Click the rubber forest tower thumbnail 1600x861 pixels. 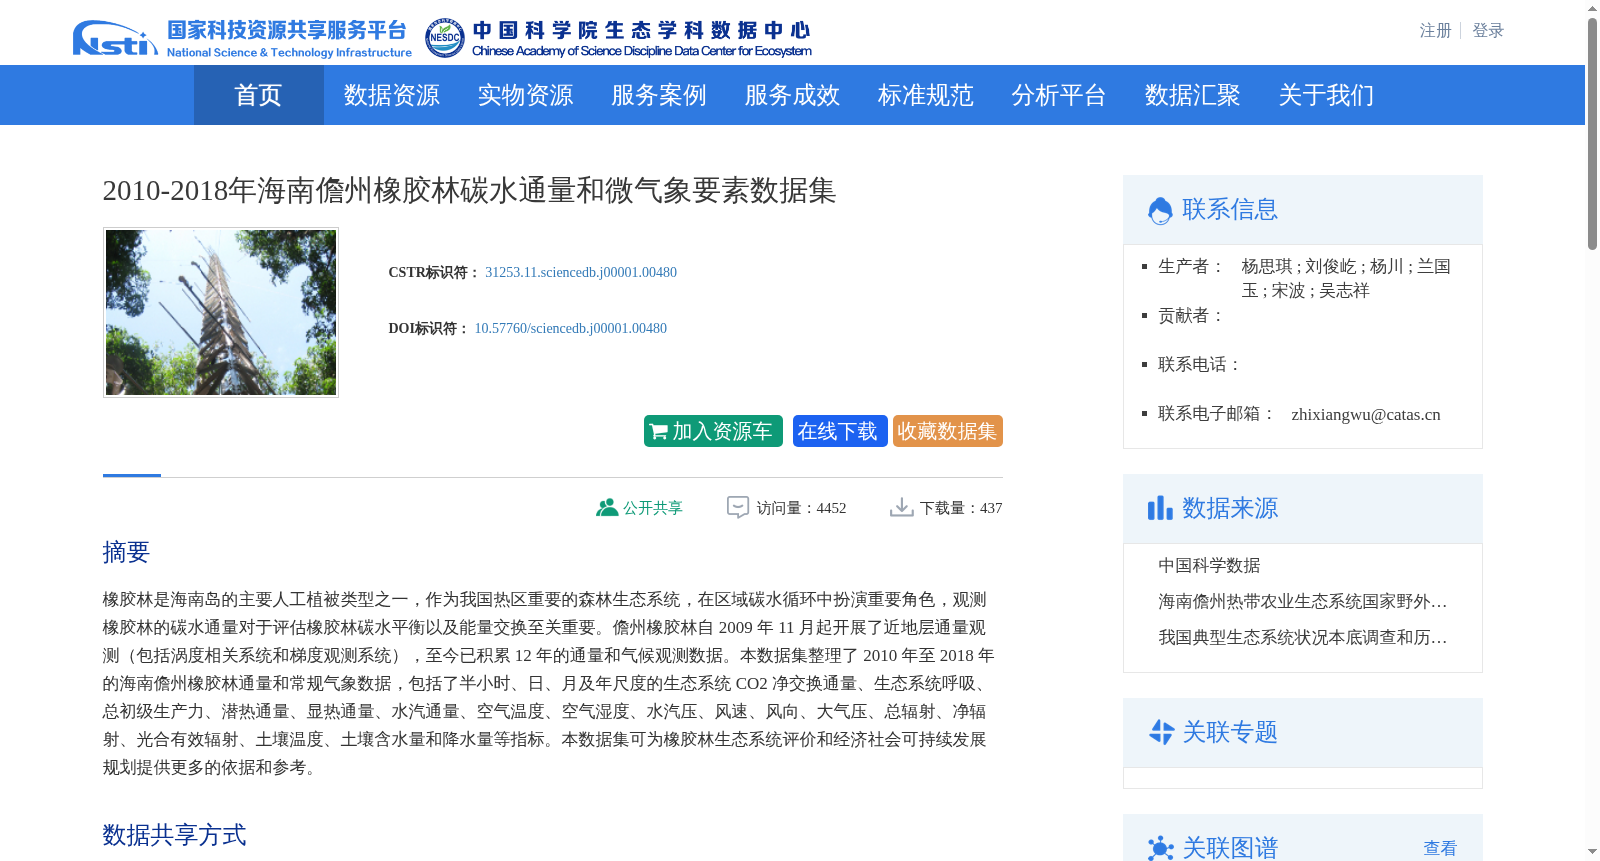(x=221, y=312)
